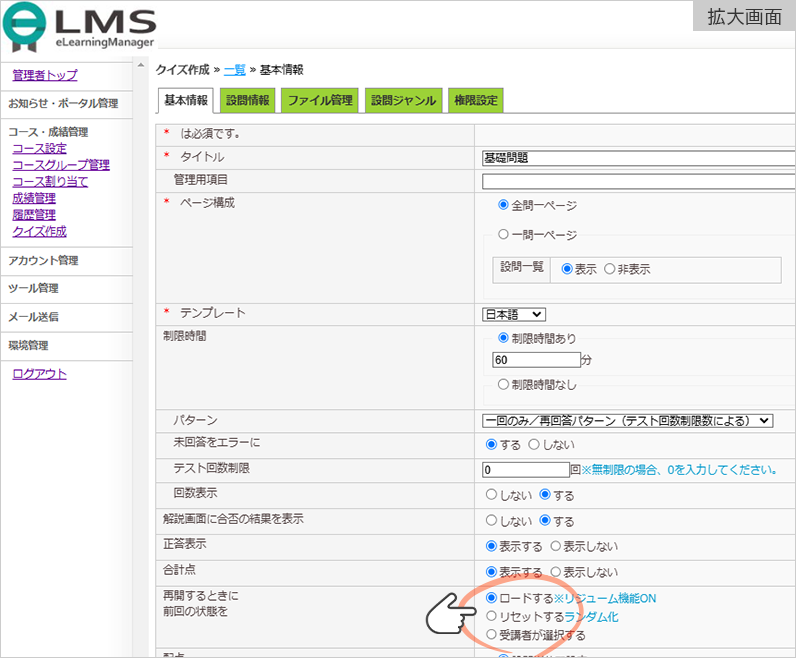The width and height of the screenshot is (796, 658).
Task: Click the 管理者トップ link
Action: [45, 75]
